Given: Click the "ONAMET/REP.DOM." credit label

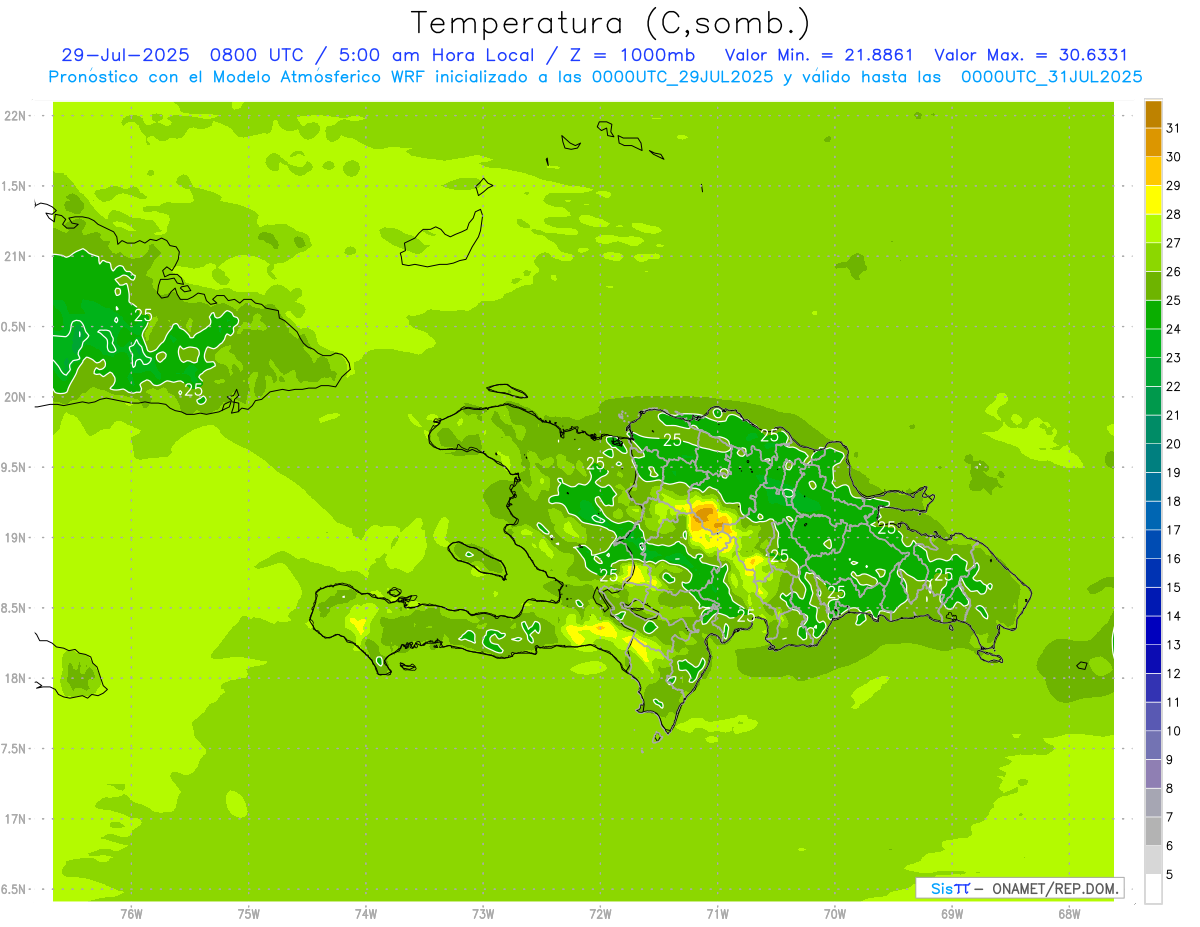Looking at the screenshot, I should 1056,888.
